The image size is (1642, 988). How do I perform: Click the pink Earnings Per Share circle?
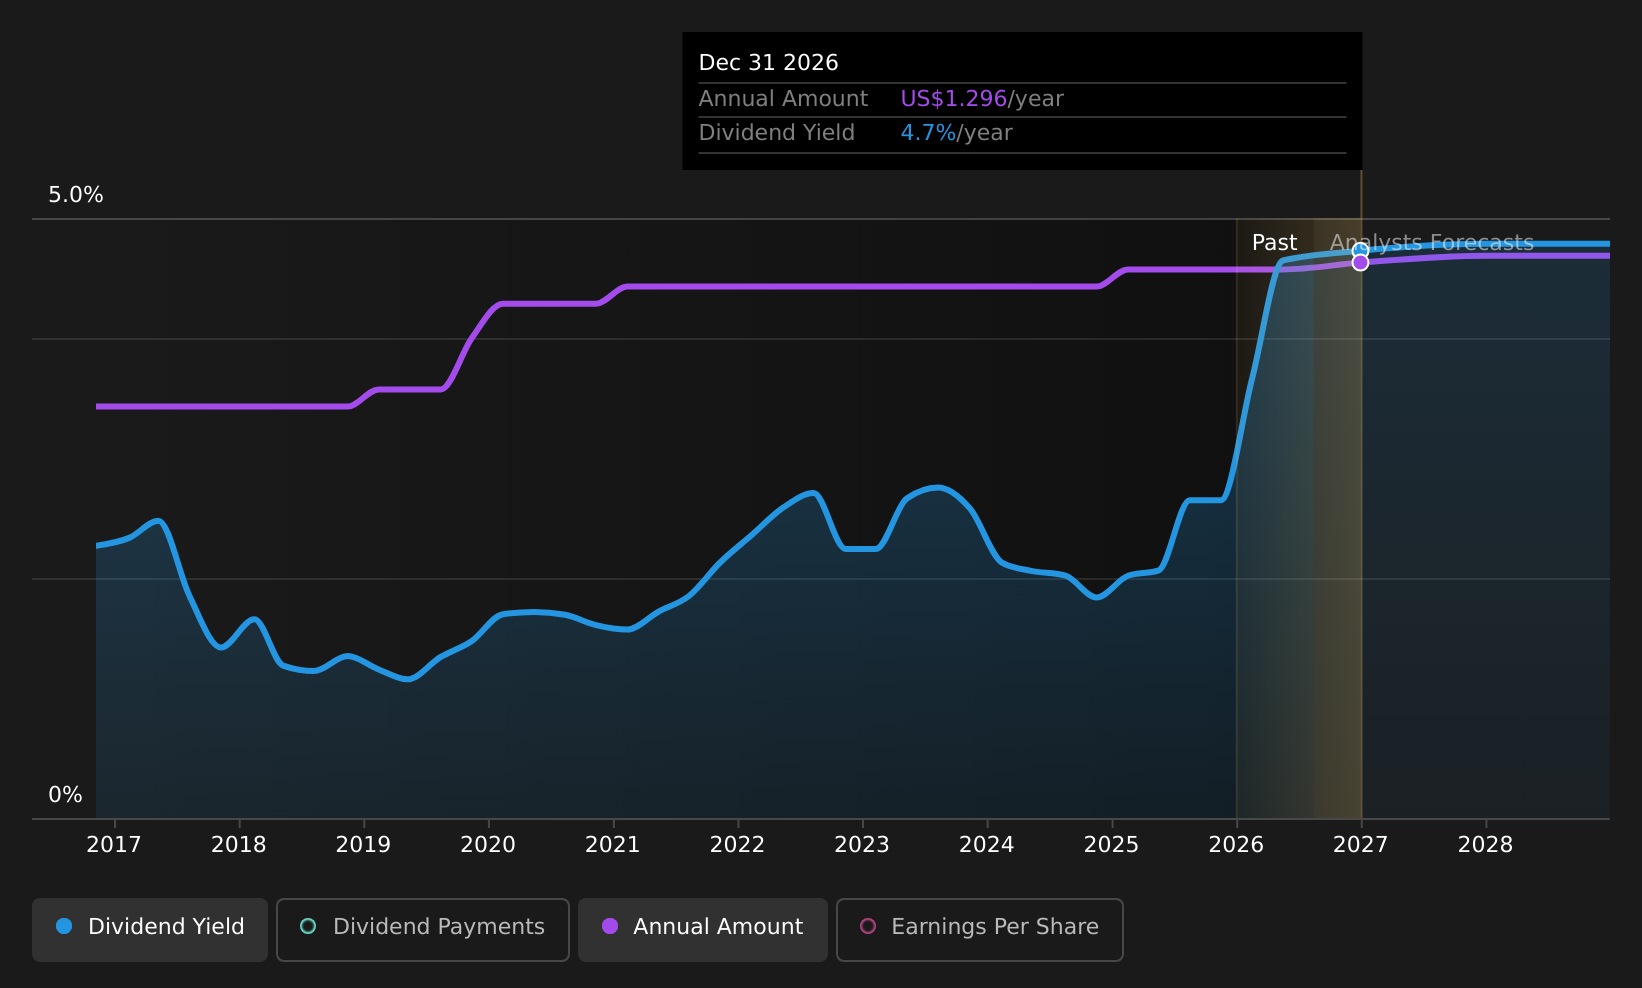pos(868,926)
